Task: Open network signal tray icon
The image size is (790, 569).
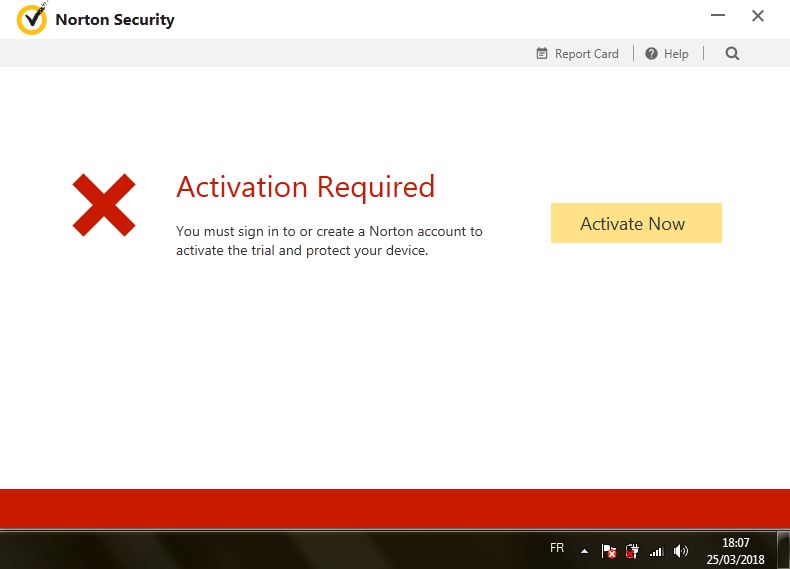Action: (656, 551)
